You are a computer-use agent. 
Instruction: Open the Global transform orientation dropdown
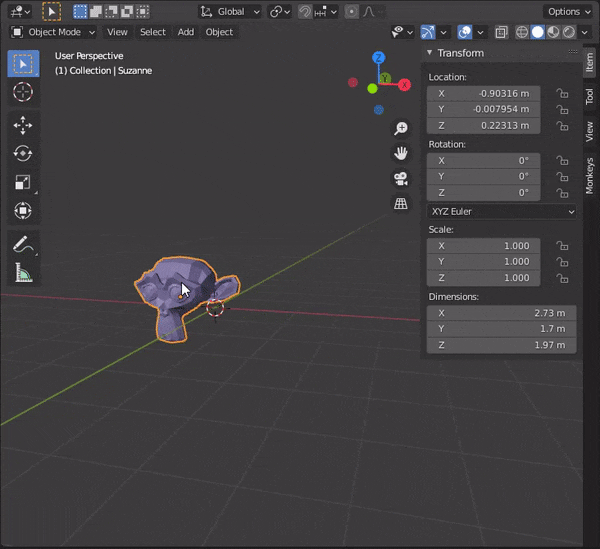point(230,12)
